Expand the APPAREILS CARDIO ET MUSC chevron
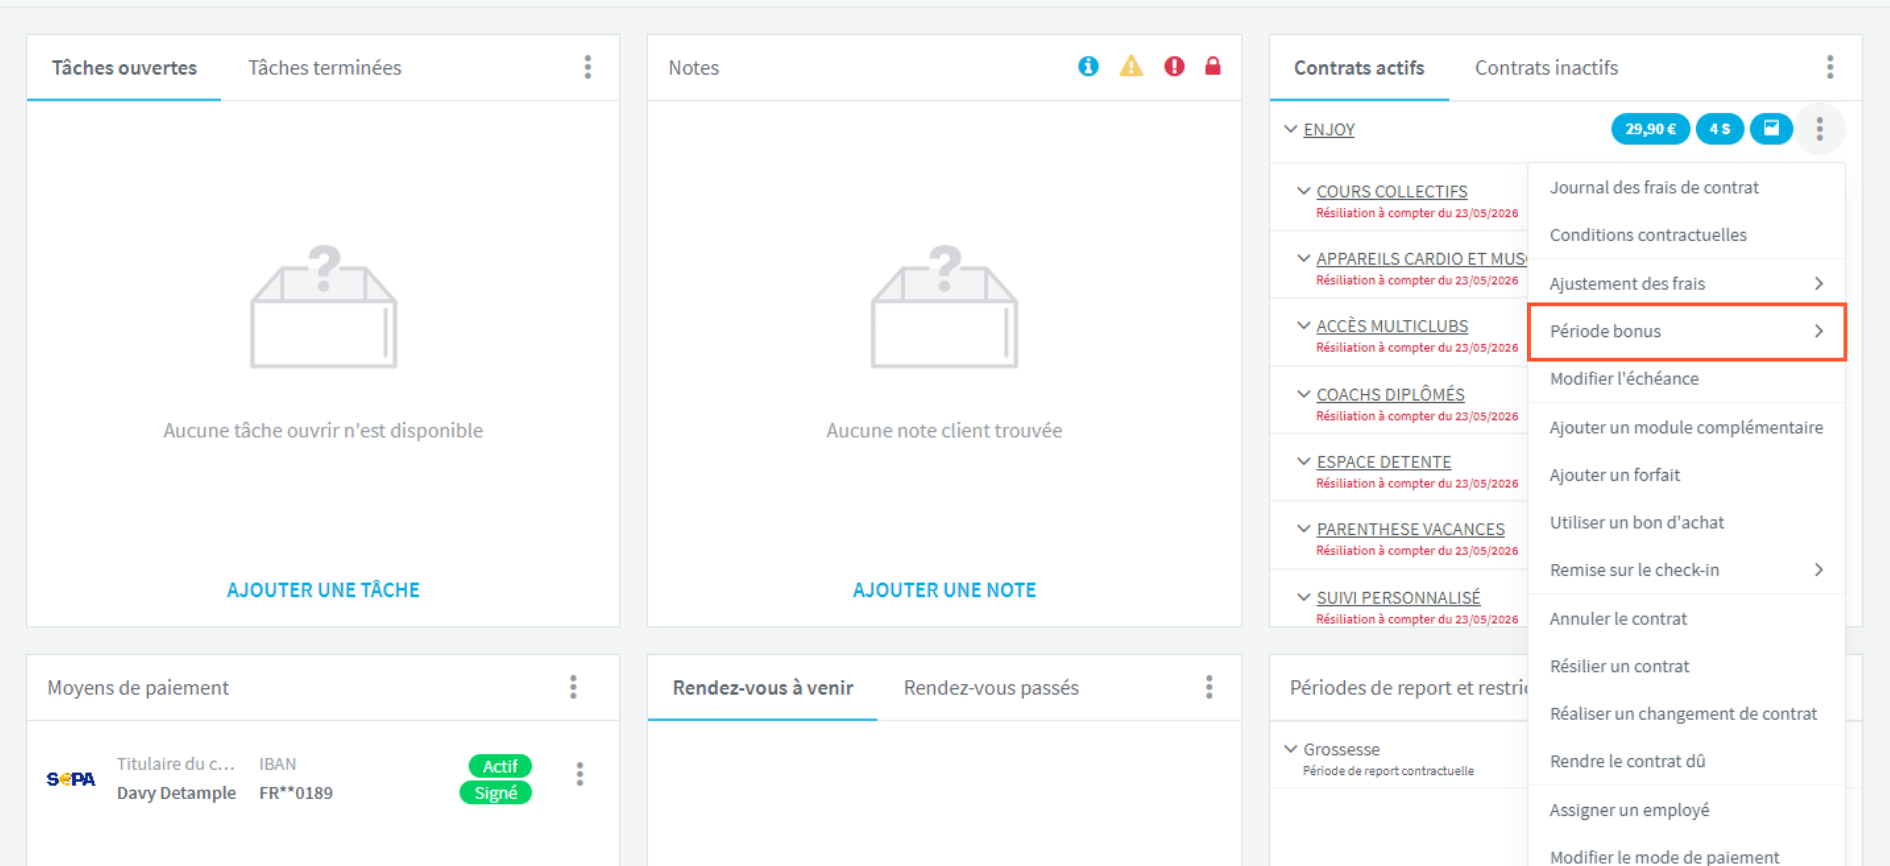The image size is (1890, 866). (1303, 258)
